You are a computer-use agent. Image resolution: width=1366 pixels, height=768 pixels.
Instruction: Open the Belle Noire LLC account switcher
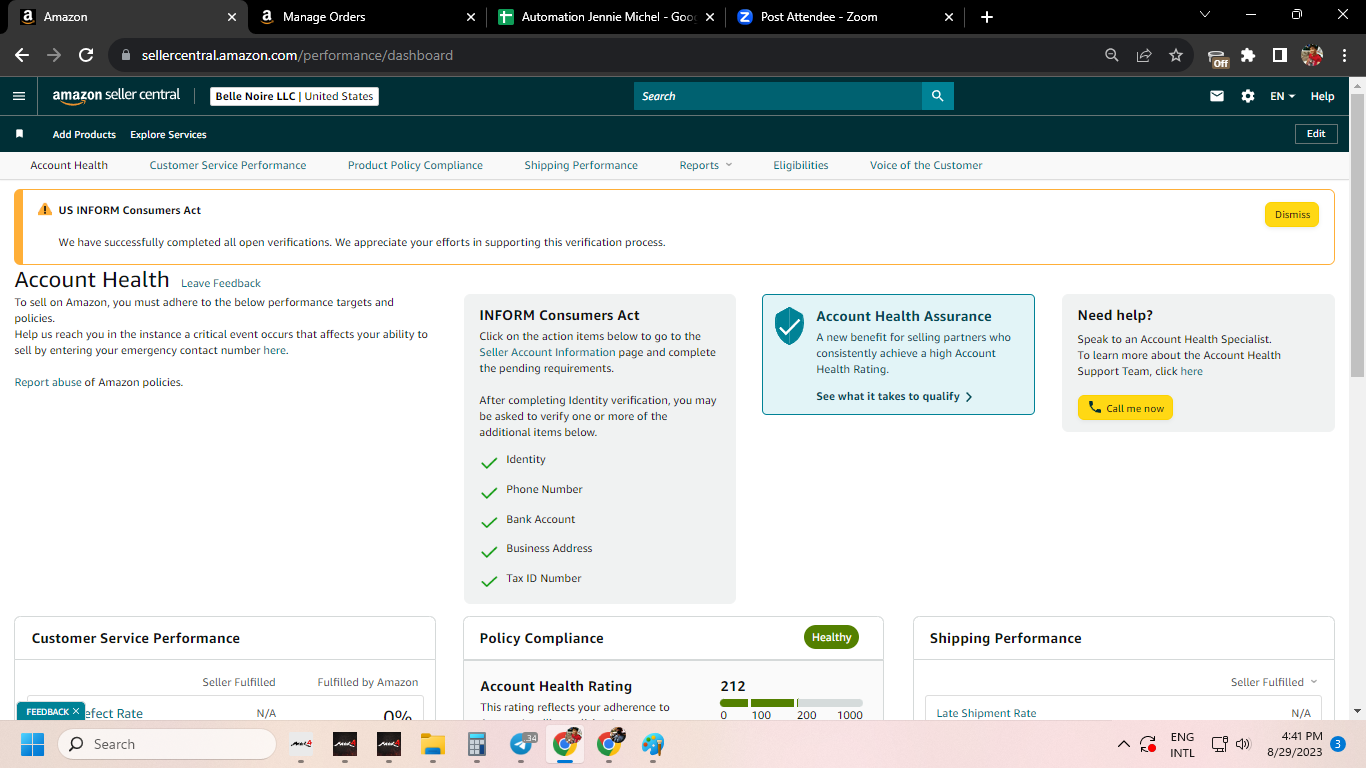(295, 96)
